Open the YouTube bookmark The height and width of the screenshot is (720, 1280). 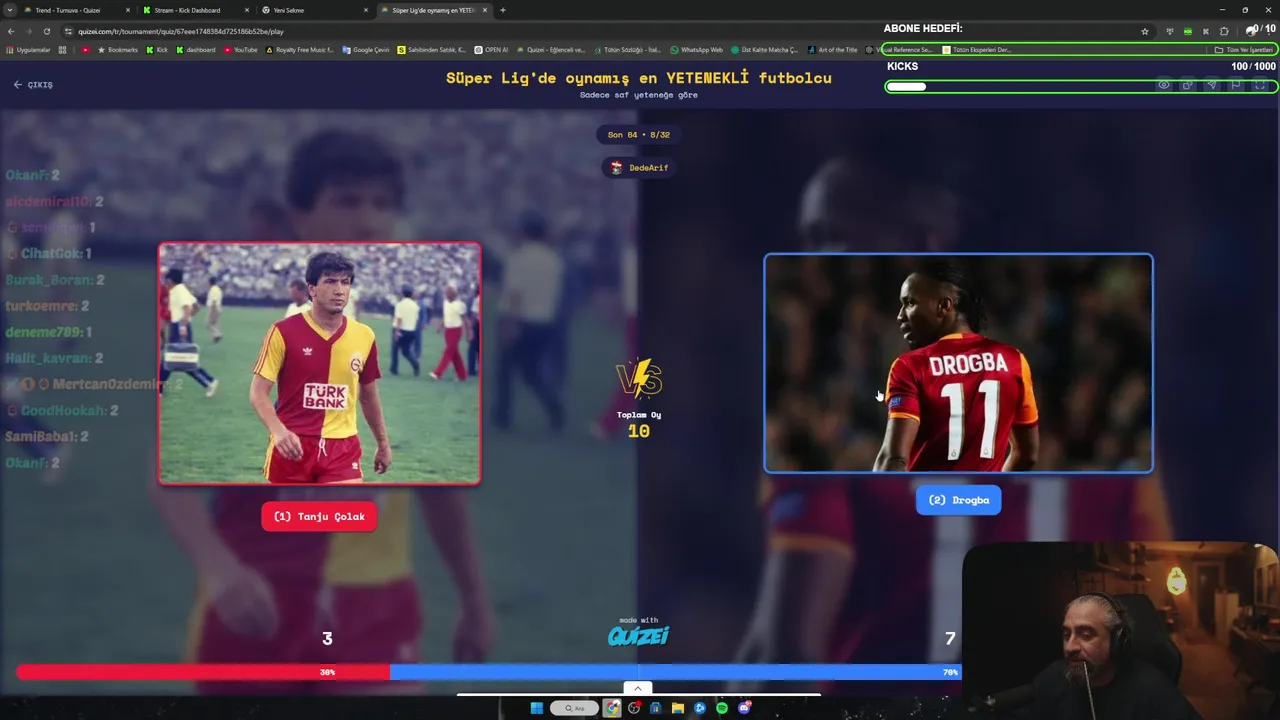click(x=241, y=49)
